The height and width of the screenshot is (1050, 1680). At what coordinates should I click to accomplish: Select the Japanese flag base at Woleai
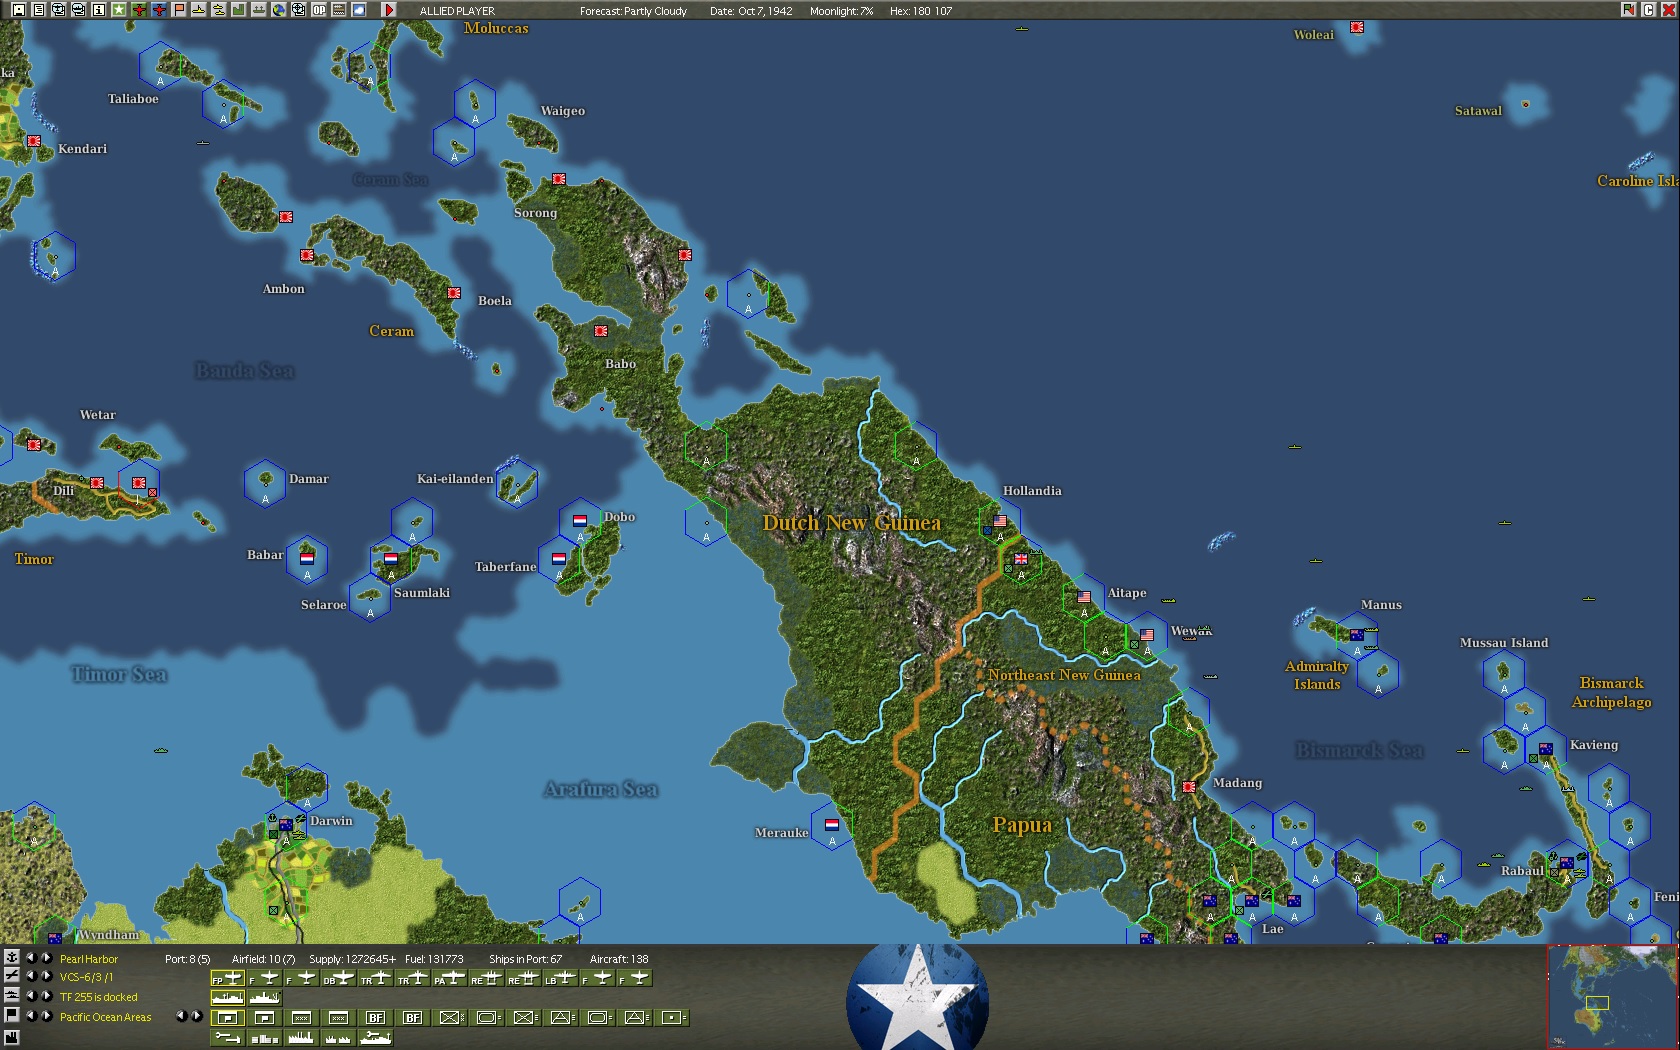click(1357, 27)
